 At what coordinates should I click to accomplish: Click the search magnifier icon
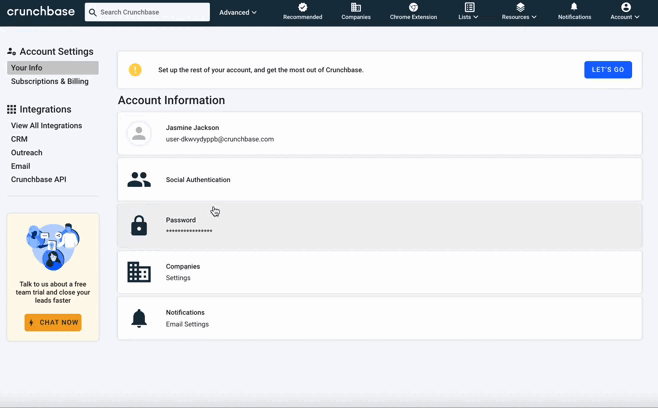93,12
